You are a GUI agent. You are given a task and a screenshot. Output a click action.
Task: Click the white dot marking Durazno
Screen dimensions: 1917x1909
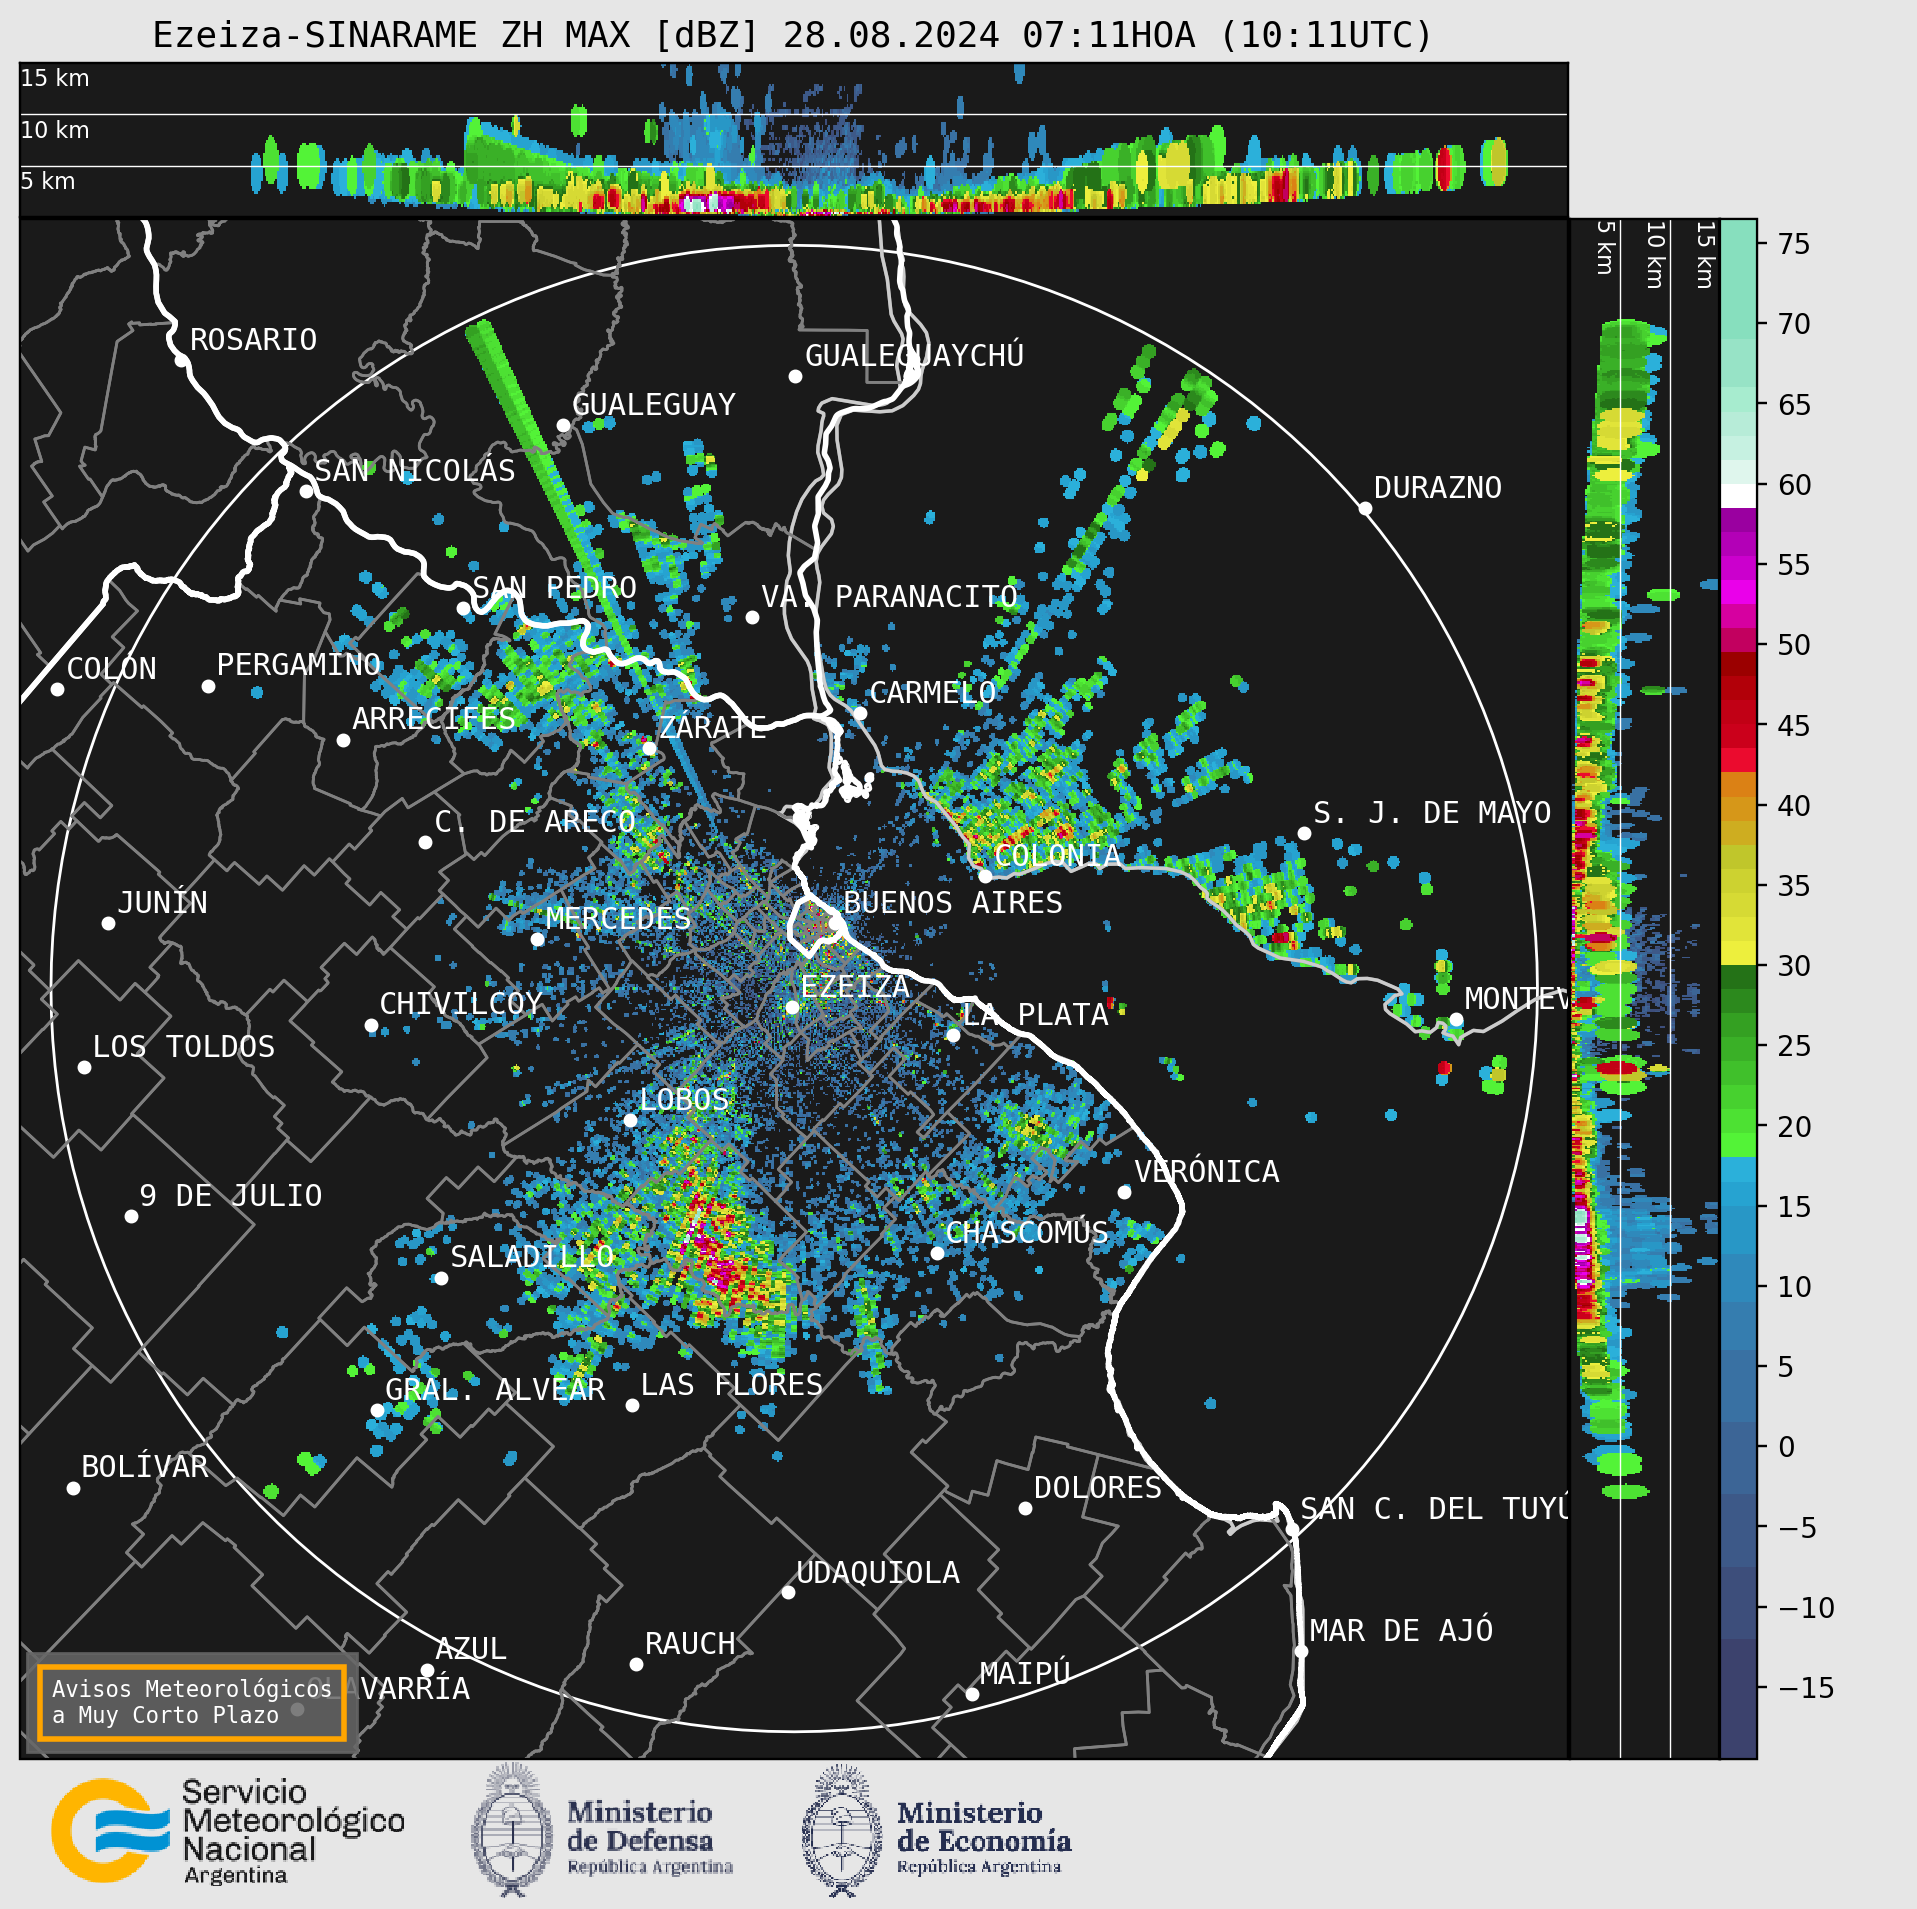coord(1365,508)
